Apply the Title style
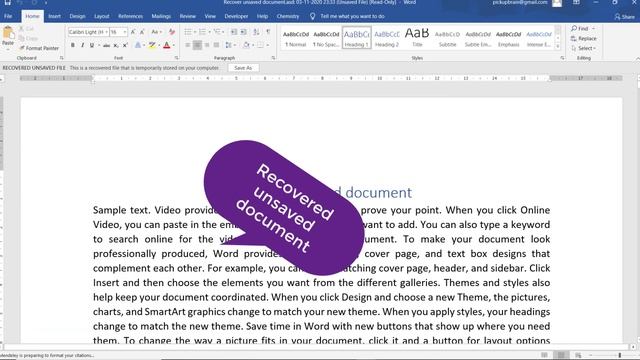Image resolution: width=640 pixels, height=360 pixels. pyautogui.click(x=417, y=38)
